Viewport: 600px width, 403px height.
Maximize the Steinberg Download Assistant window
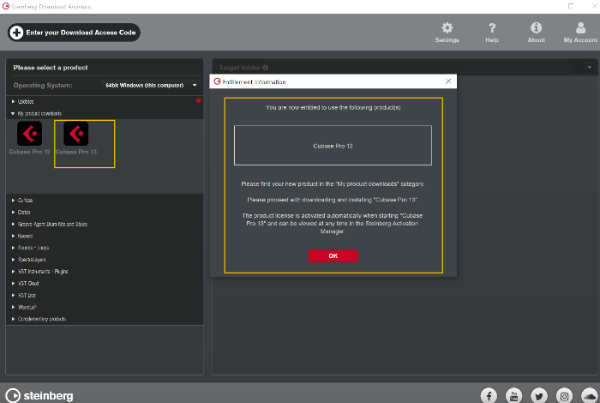[571, 6]
